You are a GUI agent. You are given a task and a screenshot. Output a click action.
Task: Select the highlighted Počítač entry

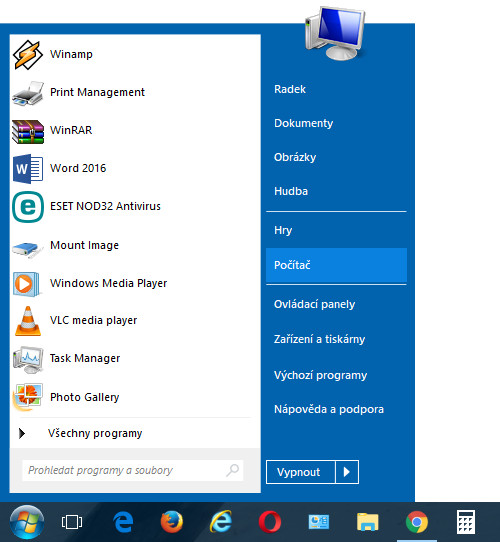(x=336, y=265)
